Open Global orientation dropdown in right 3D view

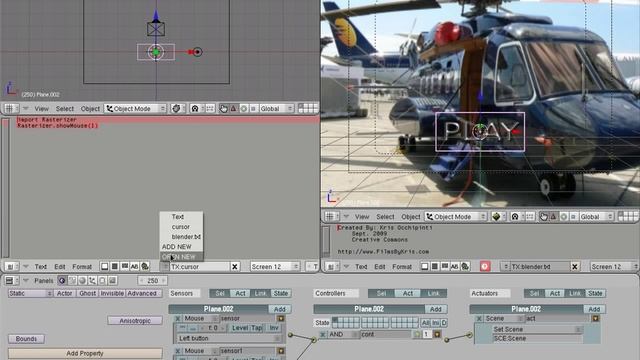pos(596,216)
